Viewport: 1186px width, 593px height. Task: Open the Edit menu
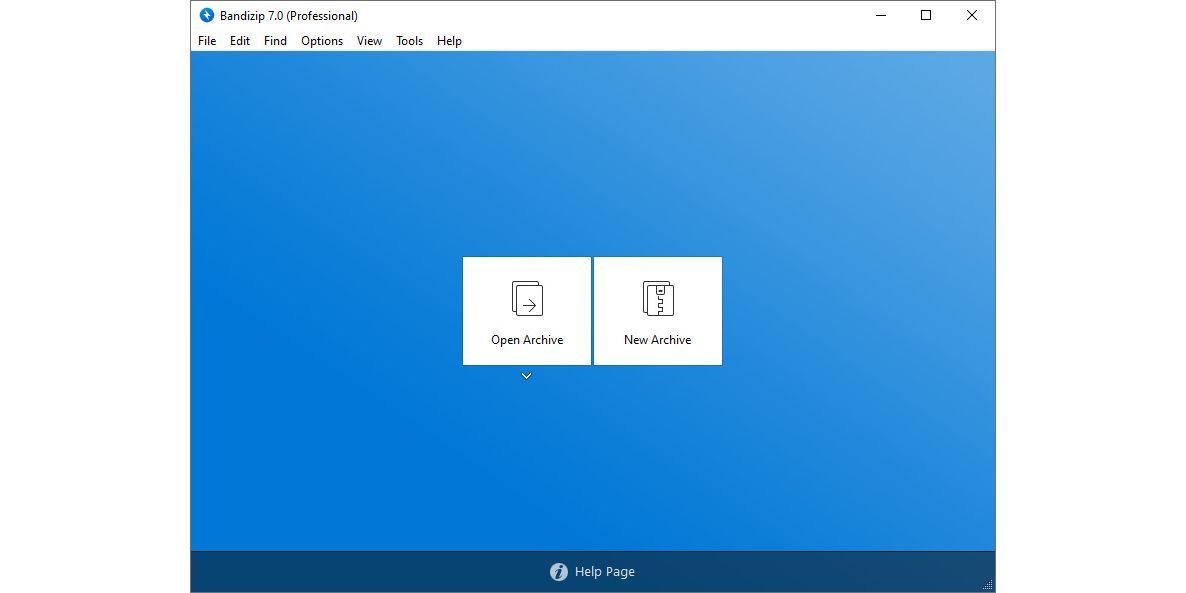[239, 41]
